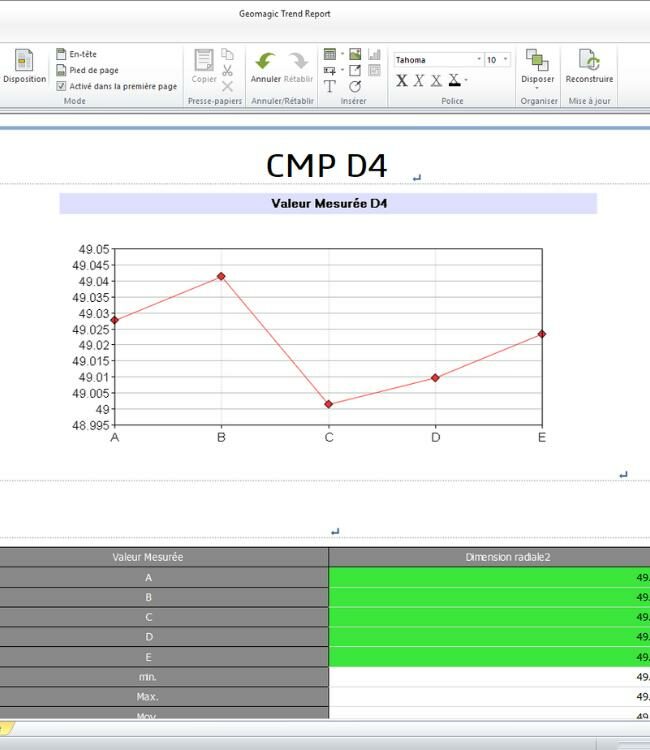This screenshot has width=650, height=750.
Task: Apply italic text formatting
Action: coord(419,80)
